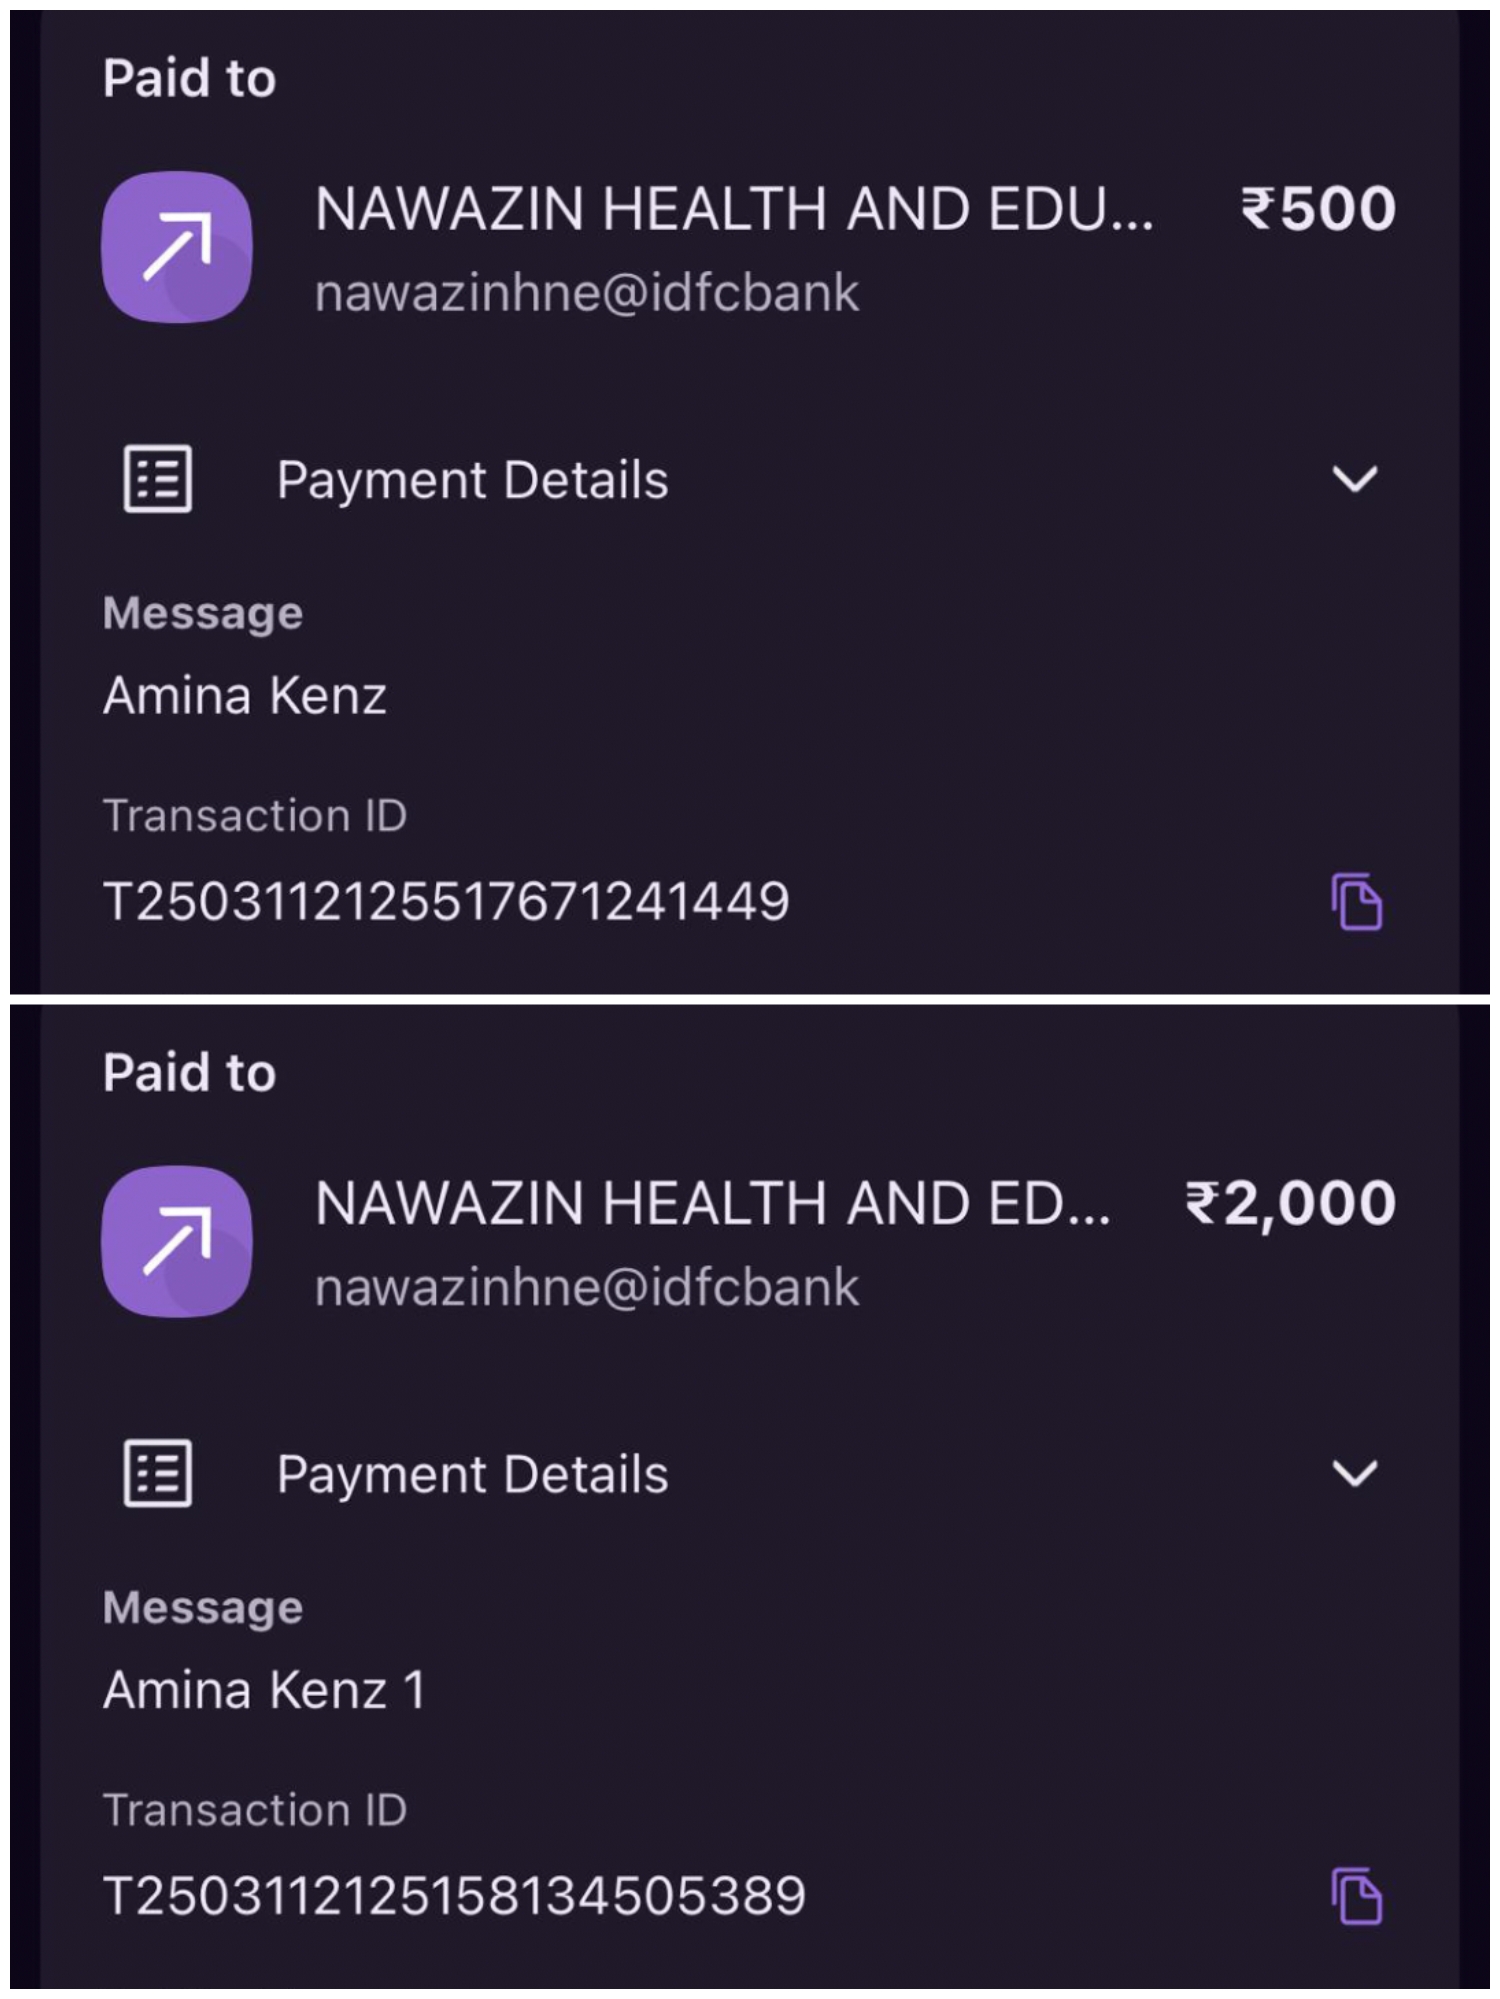Click the ₹2,000 amount
The image size is (1500, 1999).
tap(1290, 1203)
